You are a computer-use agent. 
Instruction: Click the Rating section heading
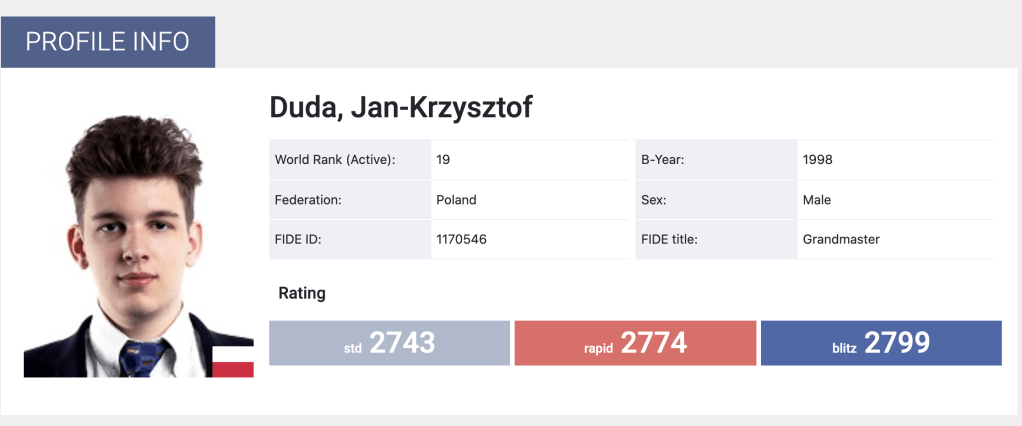tap(302, 294)
